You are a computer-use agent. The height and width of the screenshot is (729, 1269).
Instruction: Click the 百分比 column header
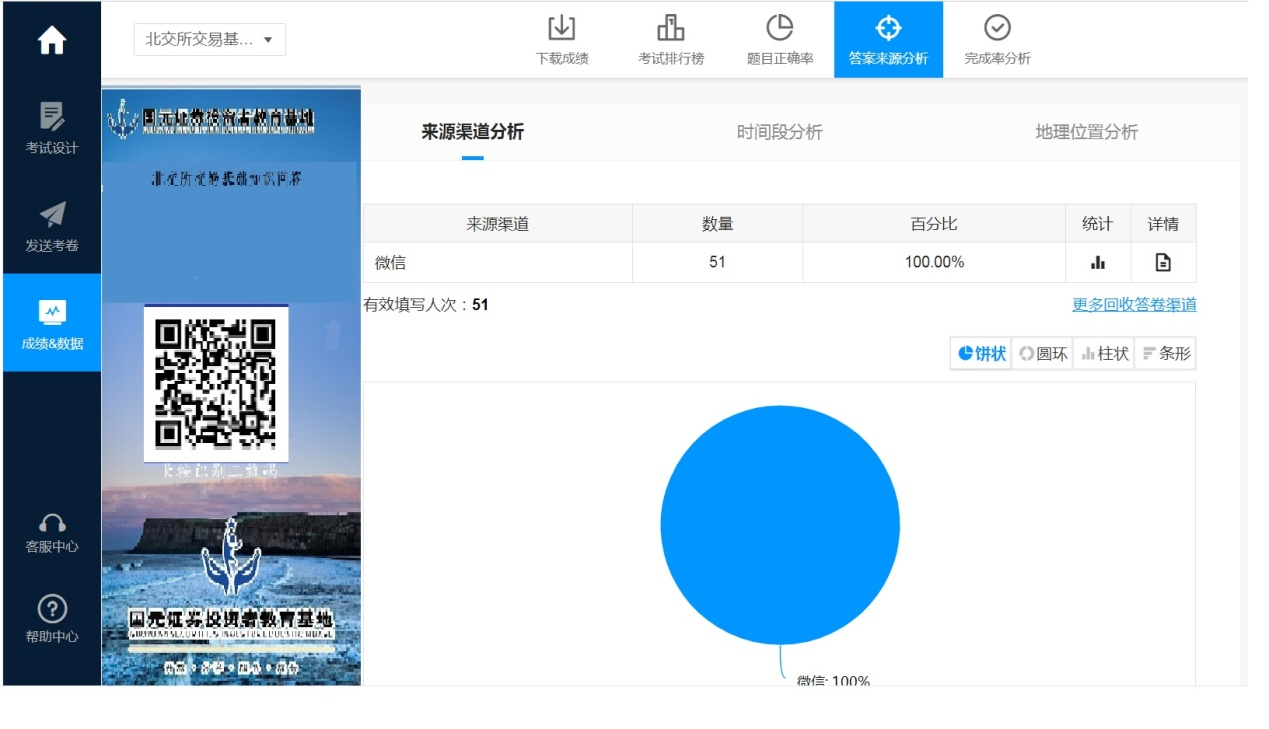pos(934,224)
